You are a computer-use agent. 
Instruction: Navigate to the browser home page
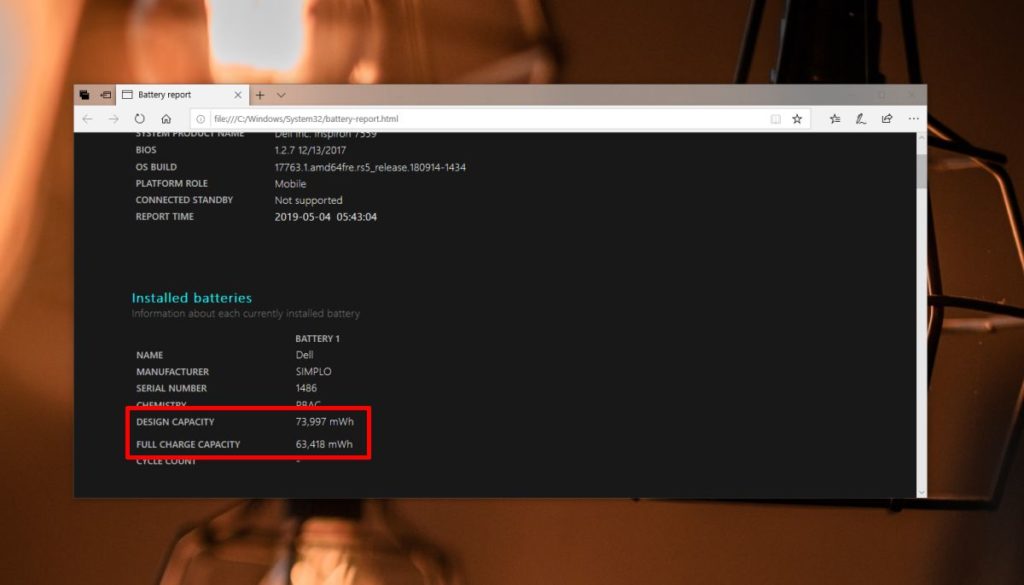point(165,118)
